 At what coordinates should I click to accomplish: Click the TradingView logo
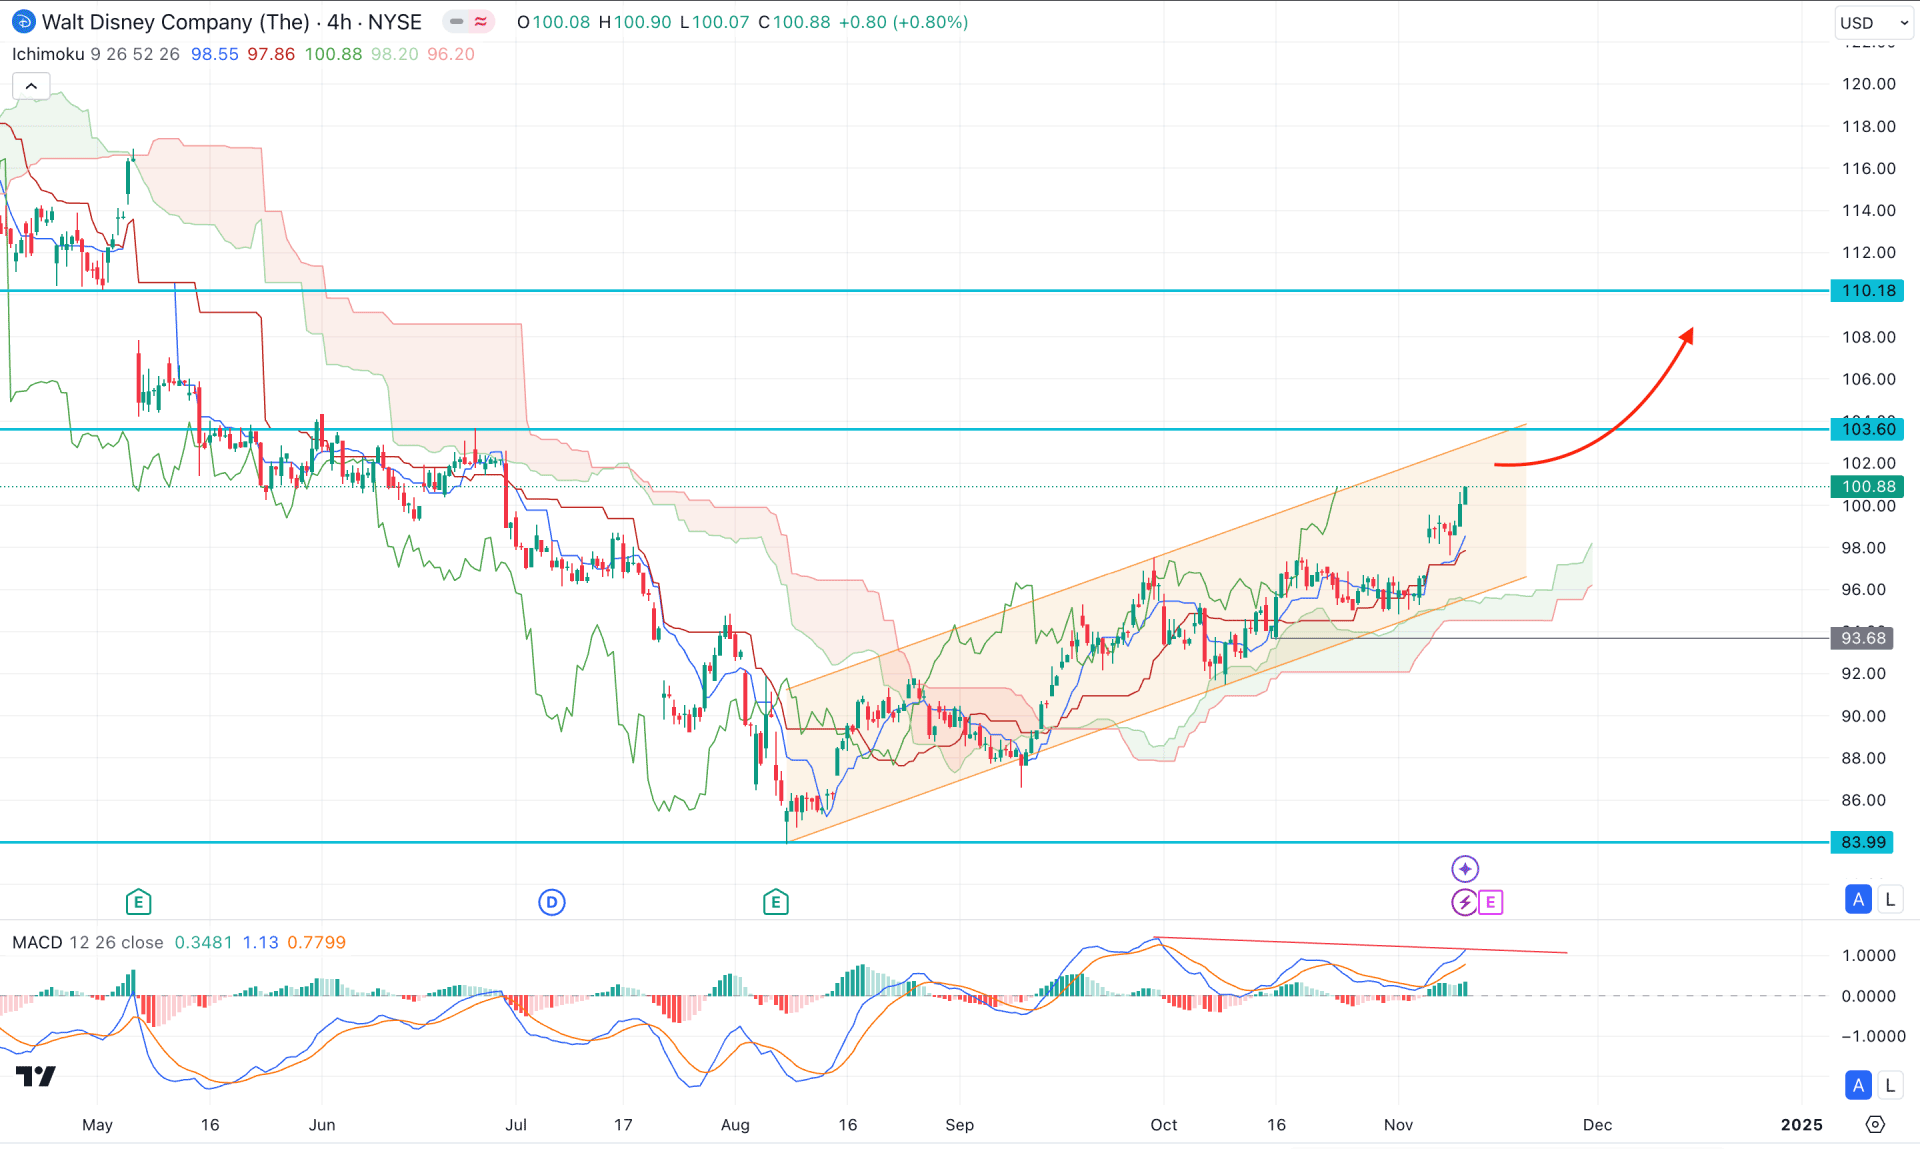click(x=36, y=1076)
